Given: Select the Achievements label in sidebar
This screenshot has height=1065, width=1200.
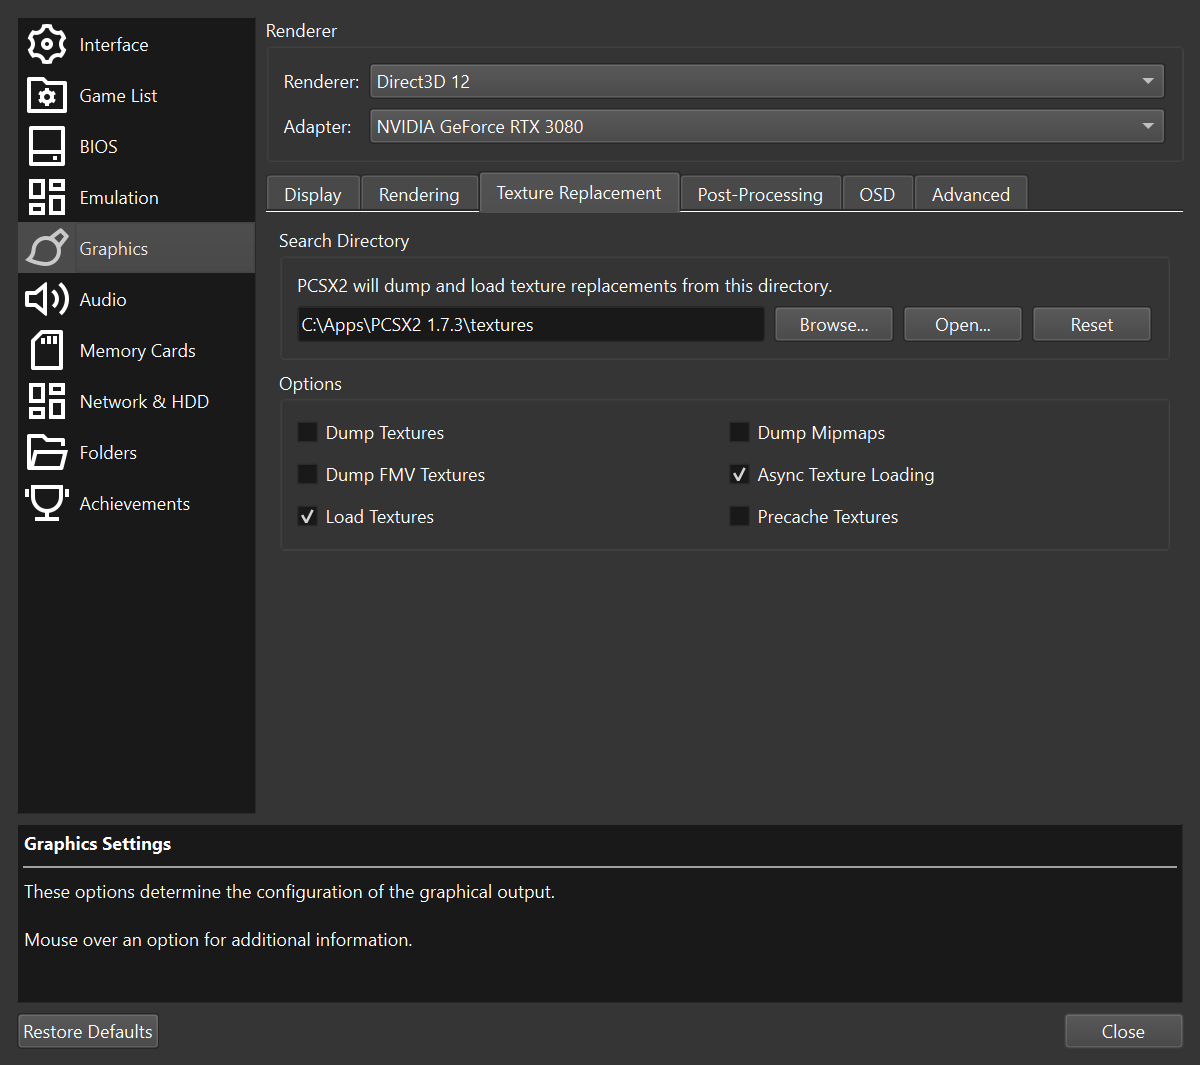Looking at the screenshot, I should 135,503.
